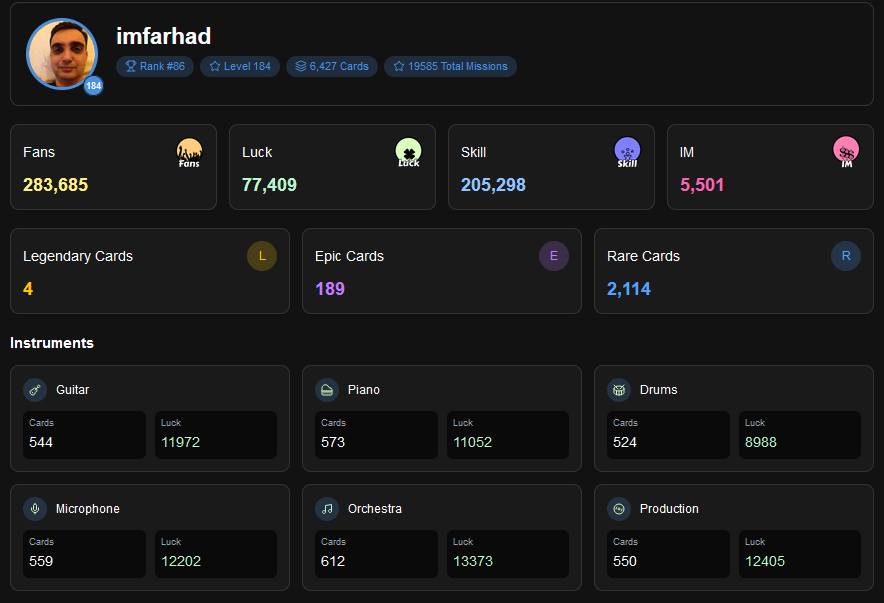Screen dimensions: 884x603
Task: Click the pink IM stat icon
Action: [x=846, y=152]
